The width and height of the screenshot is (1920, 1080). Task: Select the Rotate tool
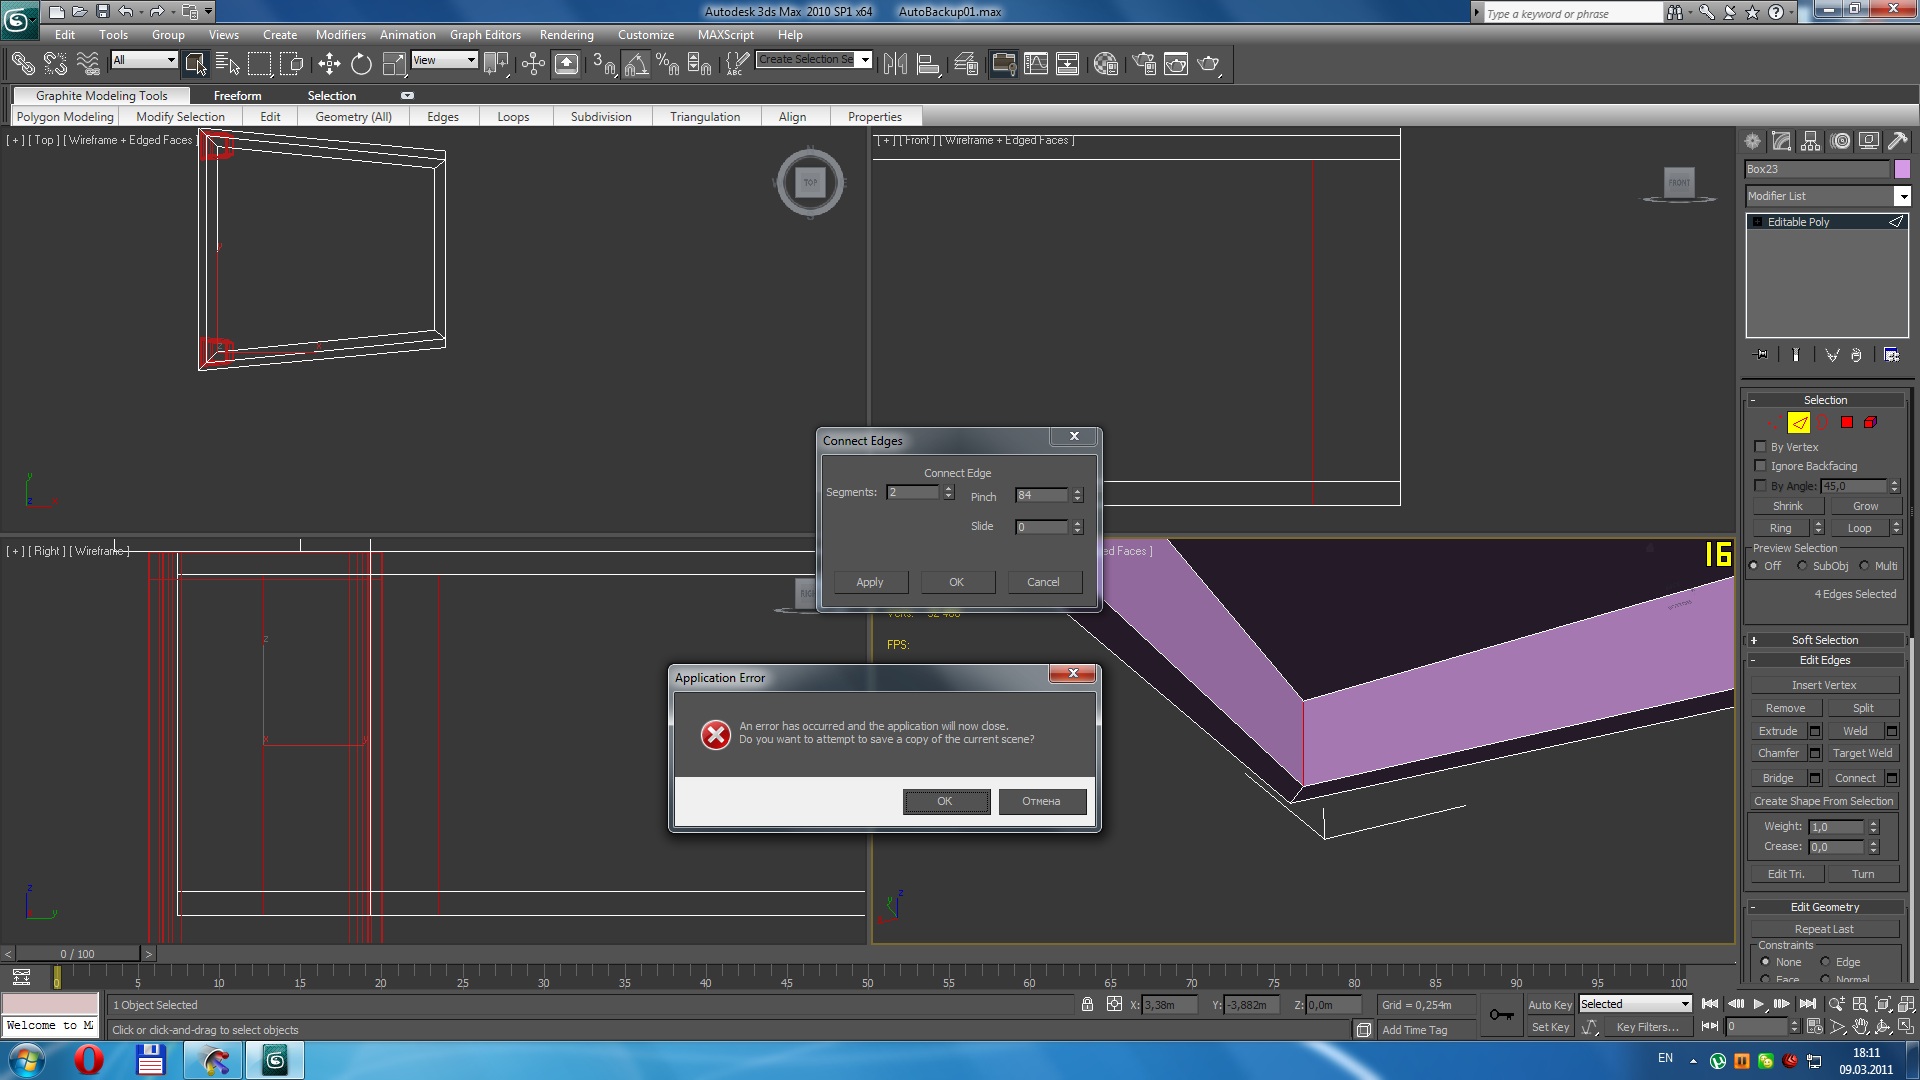tap(361, 64)
